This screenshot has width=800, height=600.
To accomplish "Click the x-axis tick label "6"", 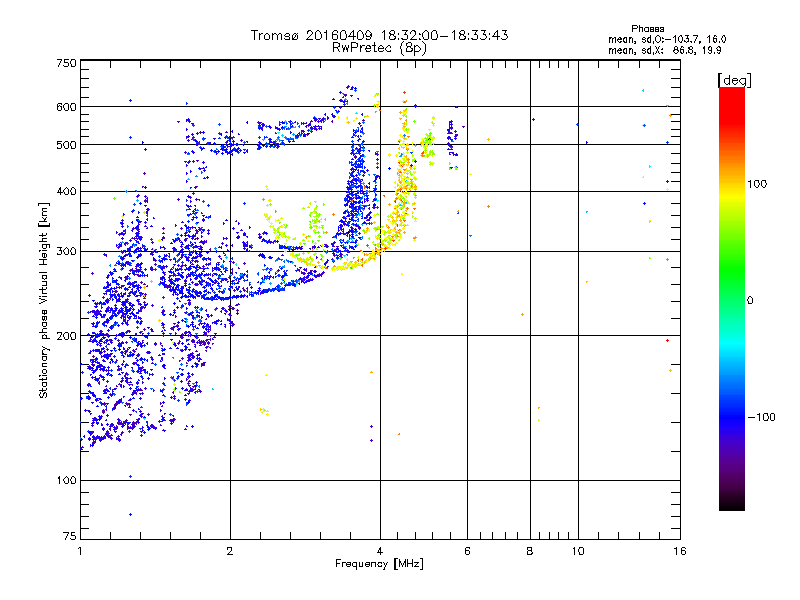I will coord(467,551).
